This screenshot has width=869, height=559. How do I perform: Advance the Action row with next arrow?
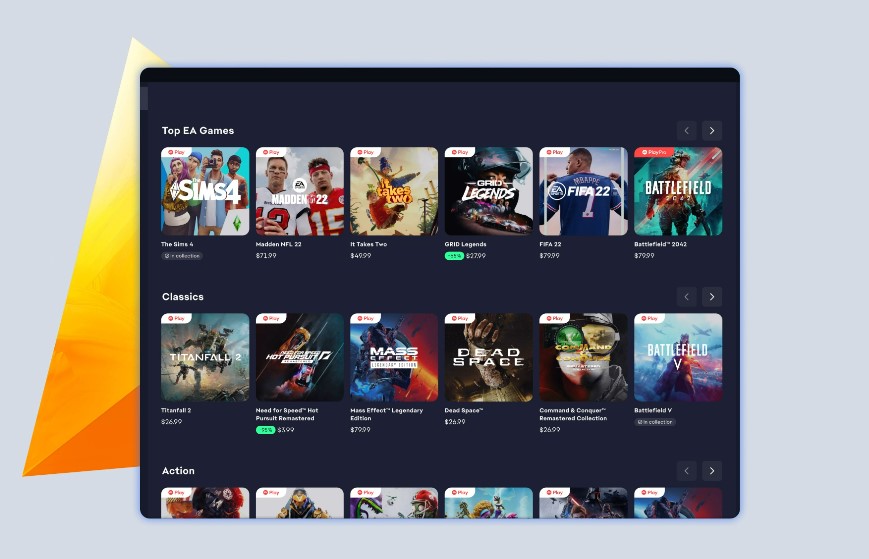(x=711, y=470)
